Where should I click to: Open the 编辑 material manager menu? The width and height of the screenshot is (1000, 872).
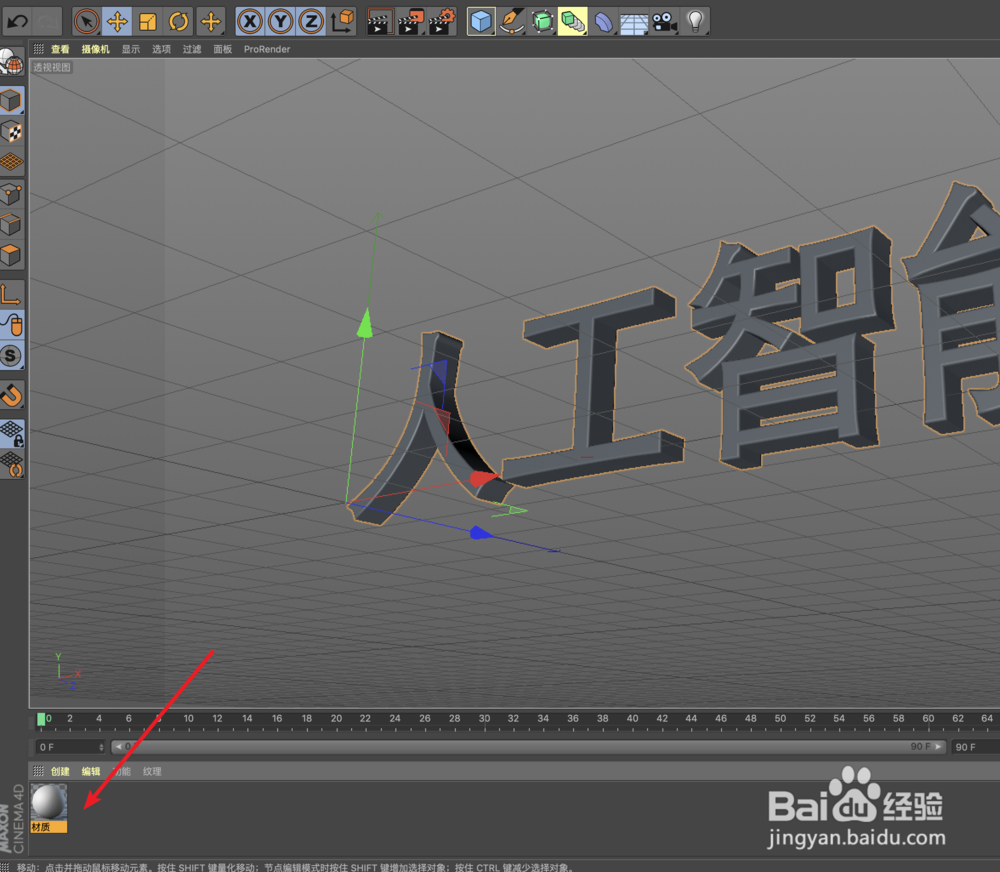point(91,771)
